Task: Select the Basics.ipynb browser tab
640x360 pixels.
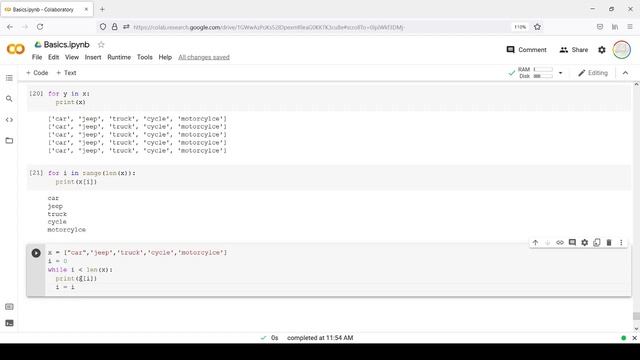Action: click(47, 9)
